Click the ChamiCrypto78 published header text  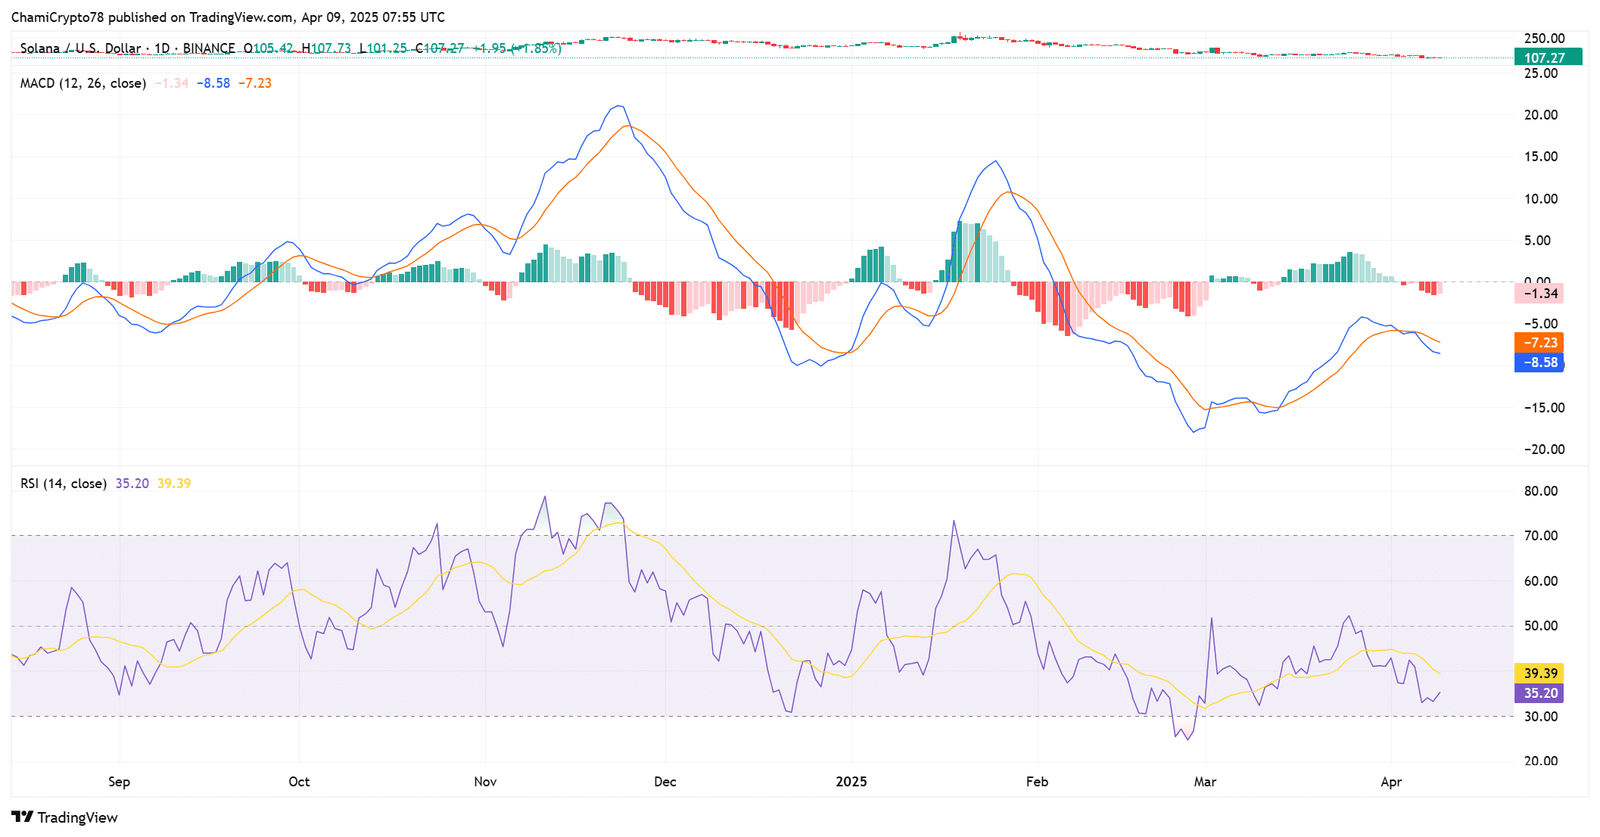pyautogui.click(x=227, y=17)
